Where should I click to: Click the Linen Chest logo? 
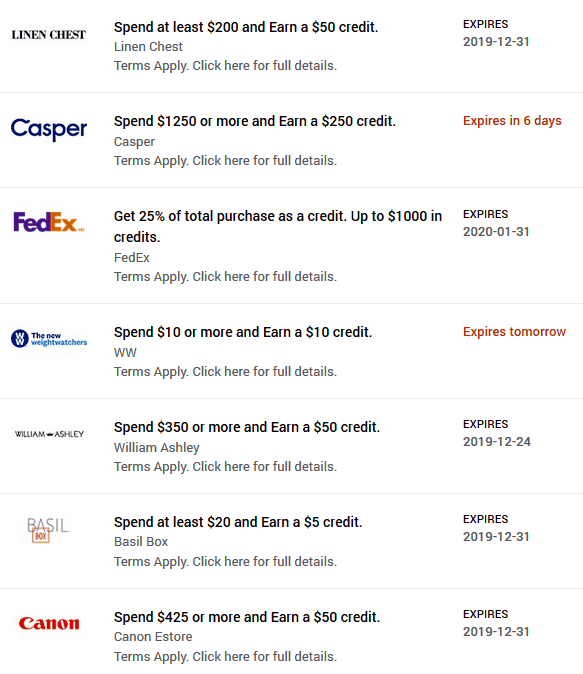tap(49, 35)
